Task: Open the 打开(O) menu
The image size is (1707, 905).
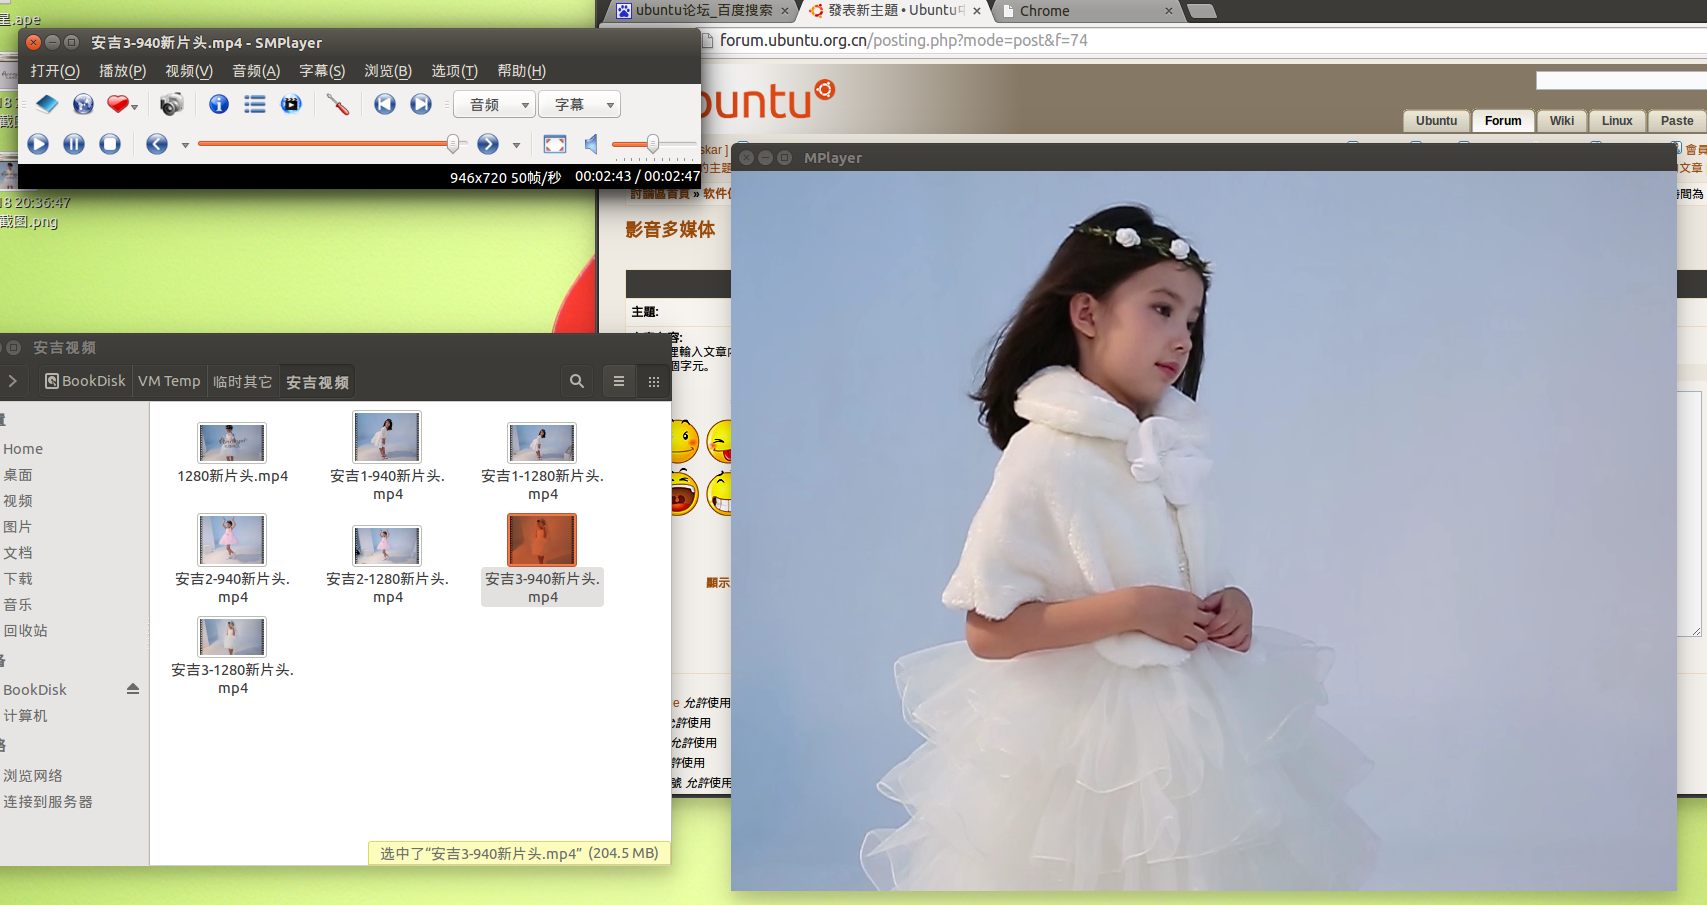Action: (55, 71)
